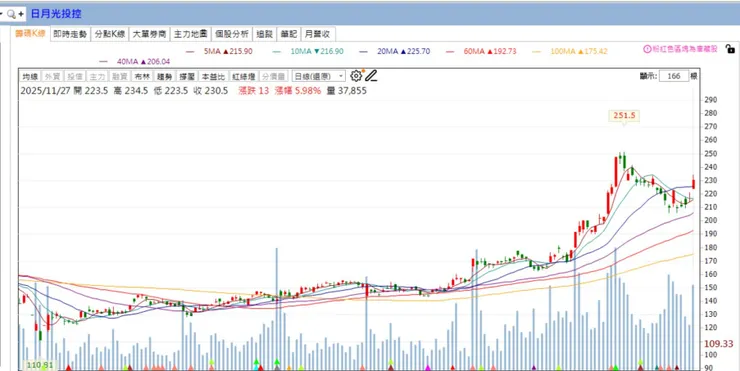Click the 60MA legend line swatch

[450, 51]
